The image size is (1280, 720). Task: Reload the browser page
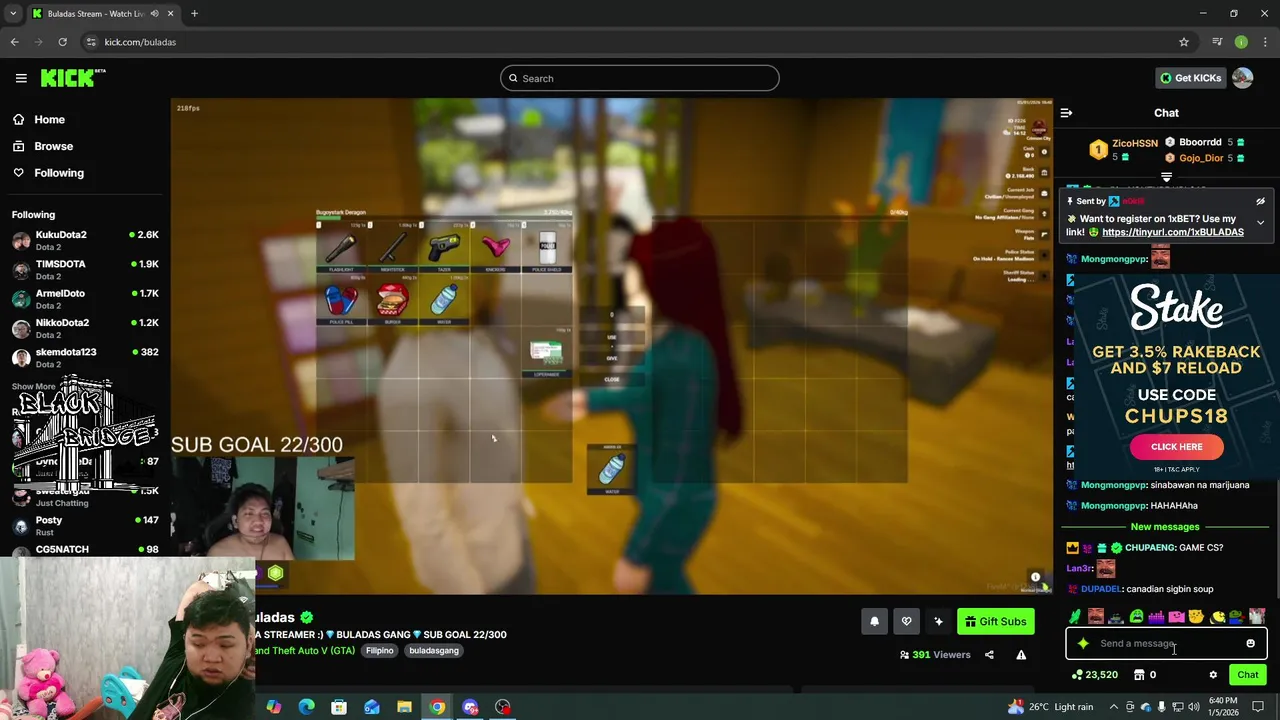click(x=62, y=42)
